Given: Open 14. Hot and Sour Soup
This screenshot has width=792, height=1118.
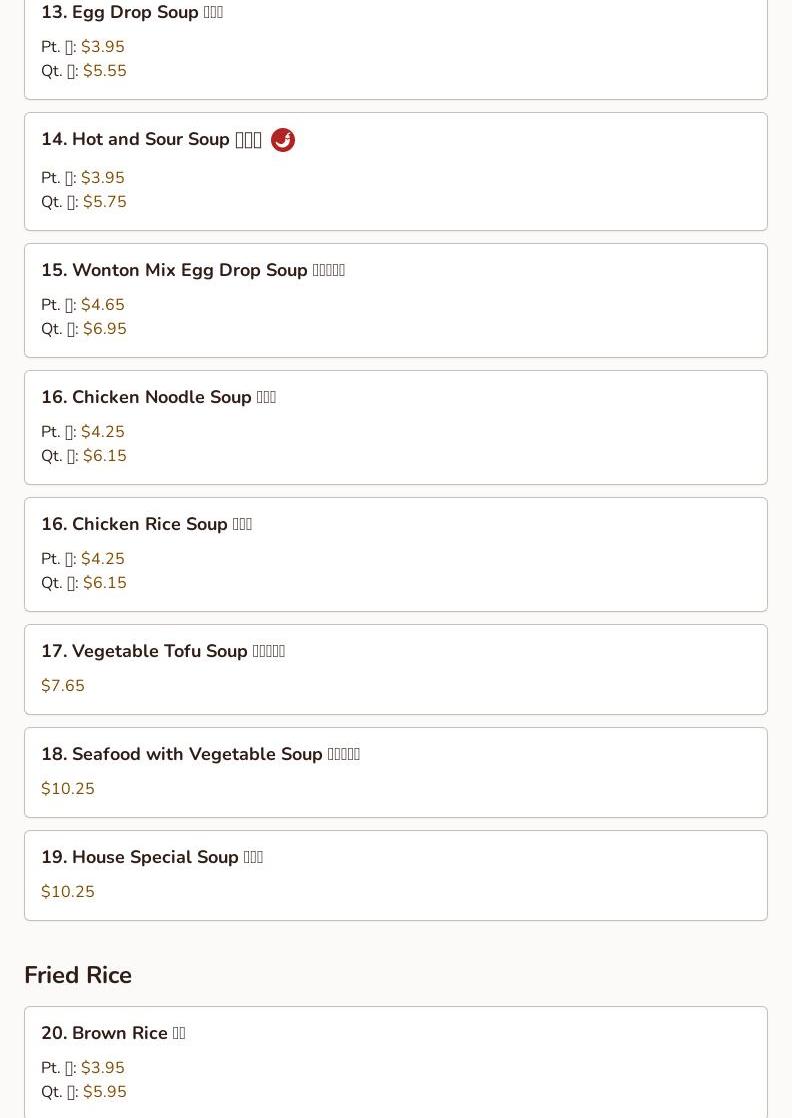Looking at the screenshot, I should [x=151, y=140].
